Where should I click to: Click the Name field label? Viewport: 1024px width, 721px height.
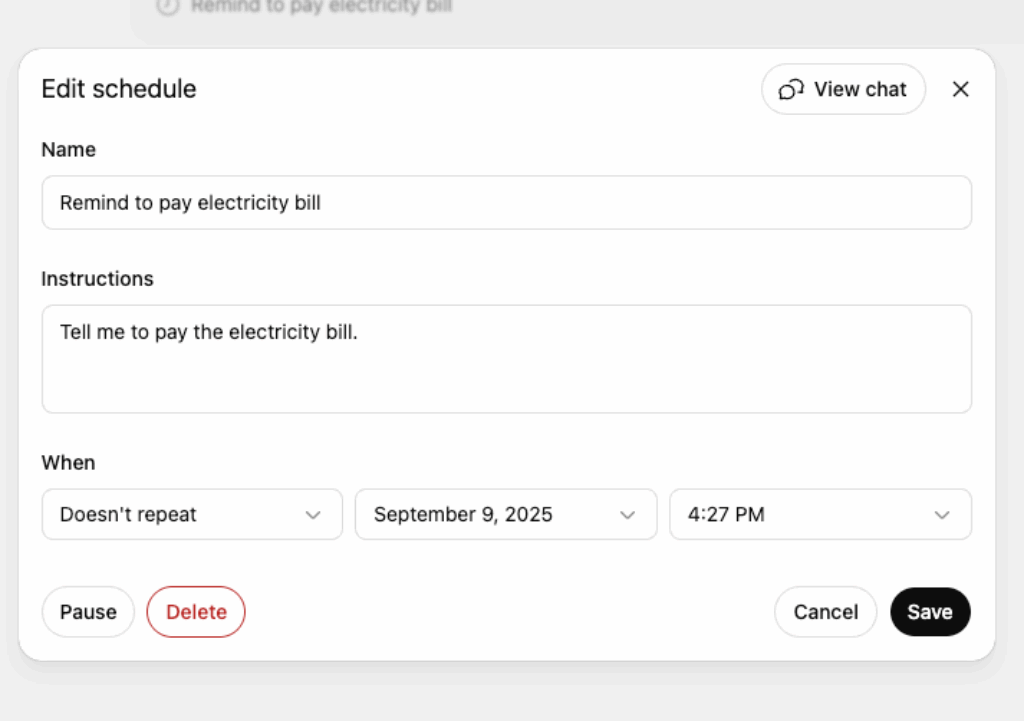[68, 150]
